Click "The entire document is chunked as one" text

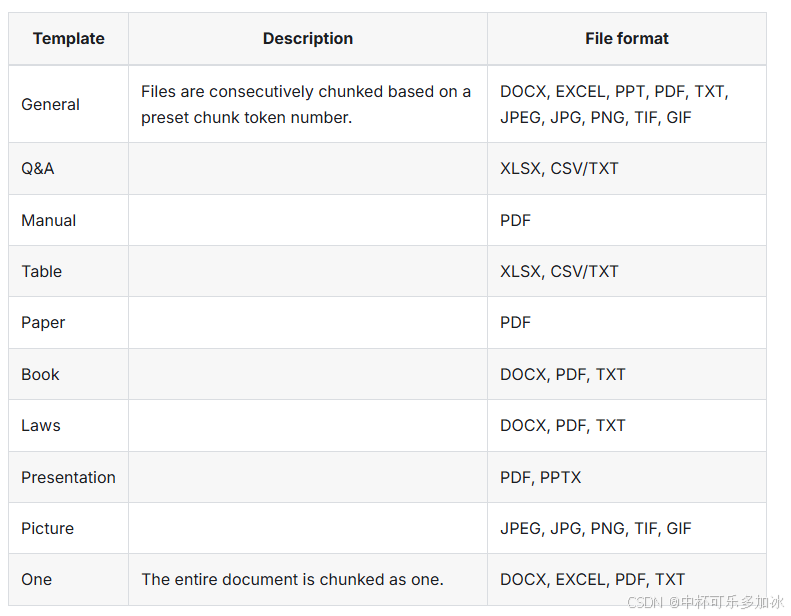292,579
